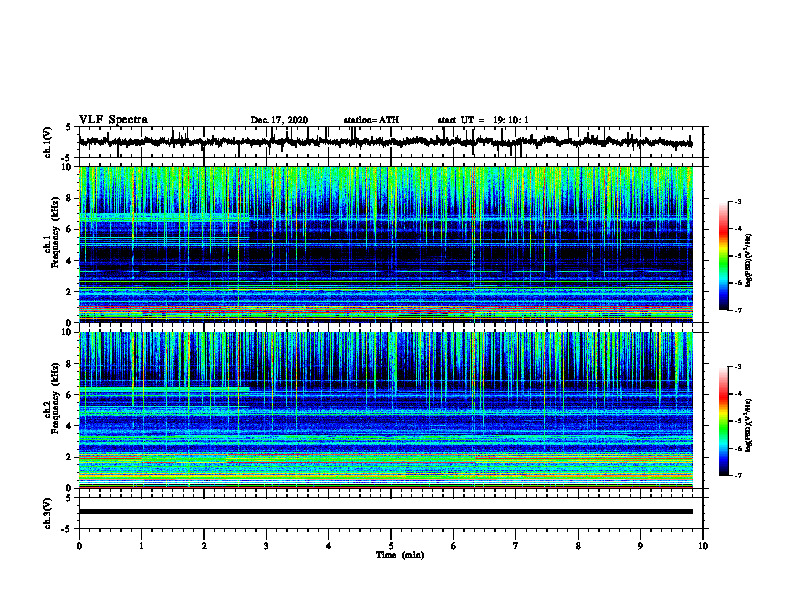
Task: Click the time axis tick label "3"
Action: tap(266, 546)
